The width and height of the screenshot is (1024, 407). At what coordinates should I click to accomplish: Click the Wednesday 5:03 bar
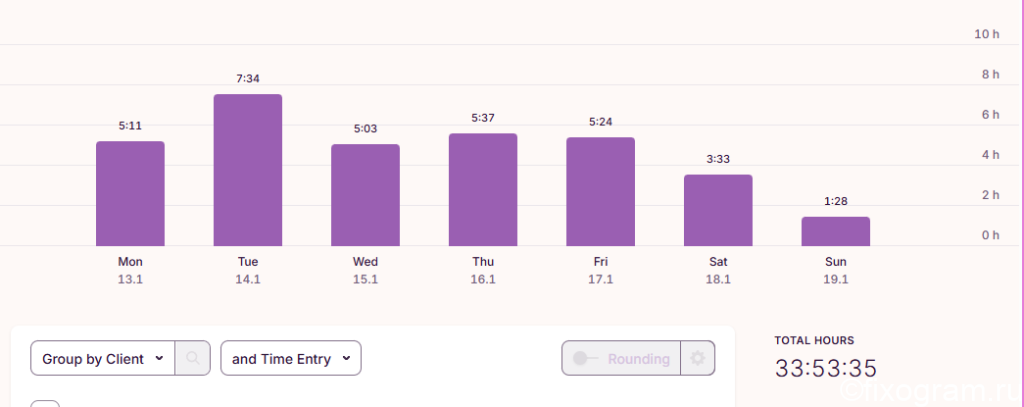click(365, 195)
